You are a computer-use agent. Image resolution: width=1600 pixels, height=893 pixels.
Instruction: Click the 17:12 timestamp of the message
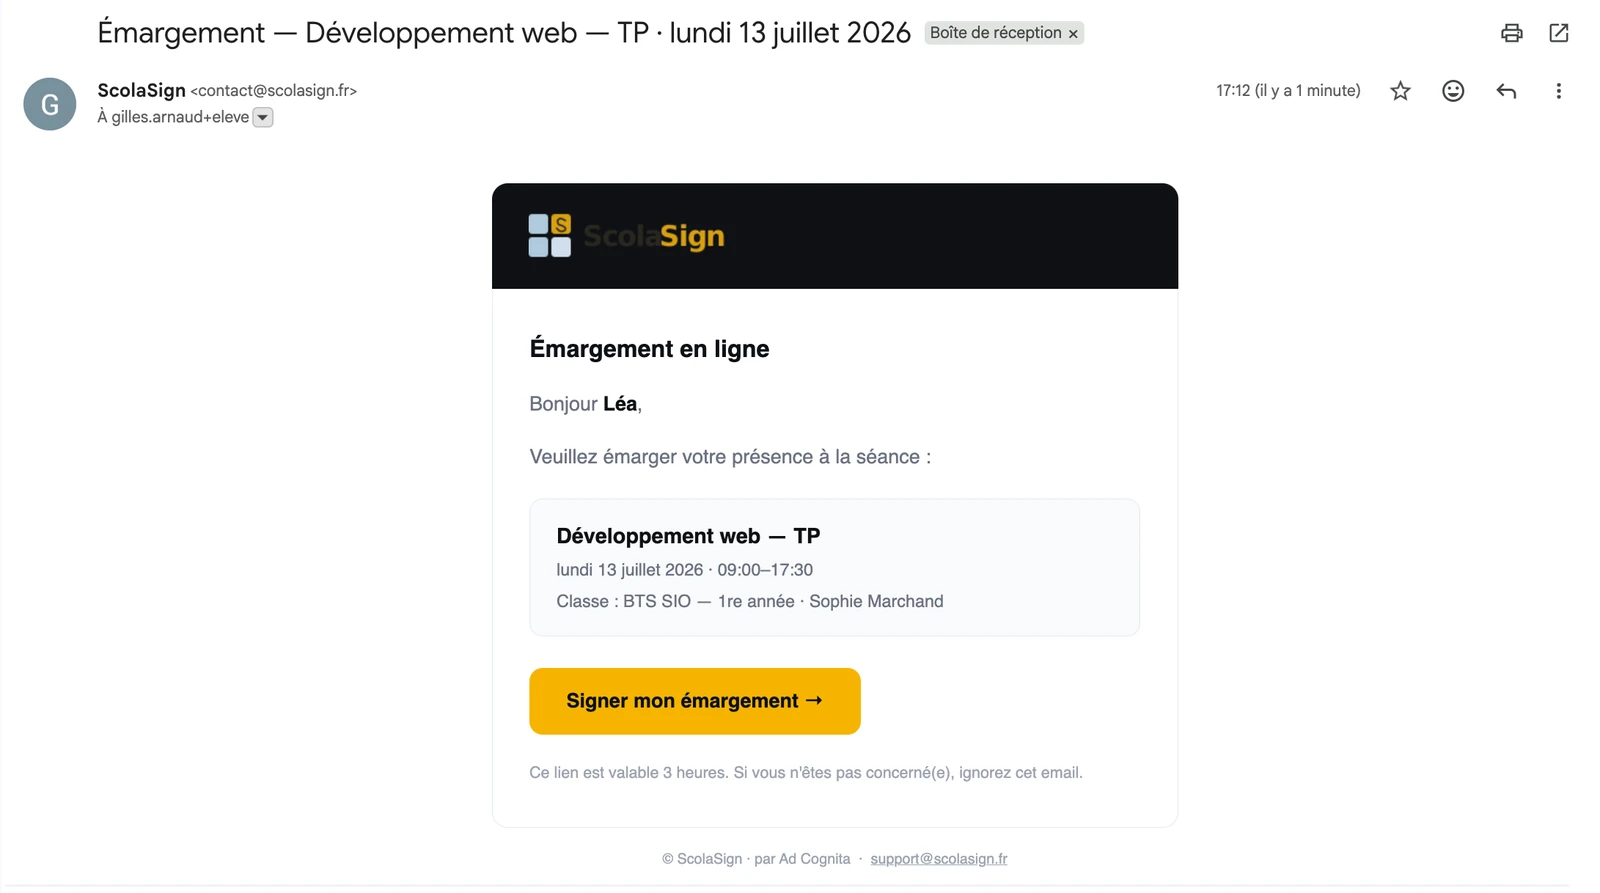pyautogui.click(x=1288, y=91)
